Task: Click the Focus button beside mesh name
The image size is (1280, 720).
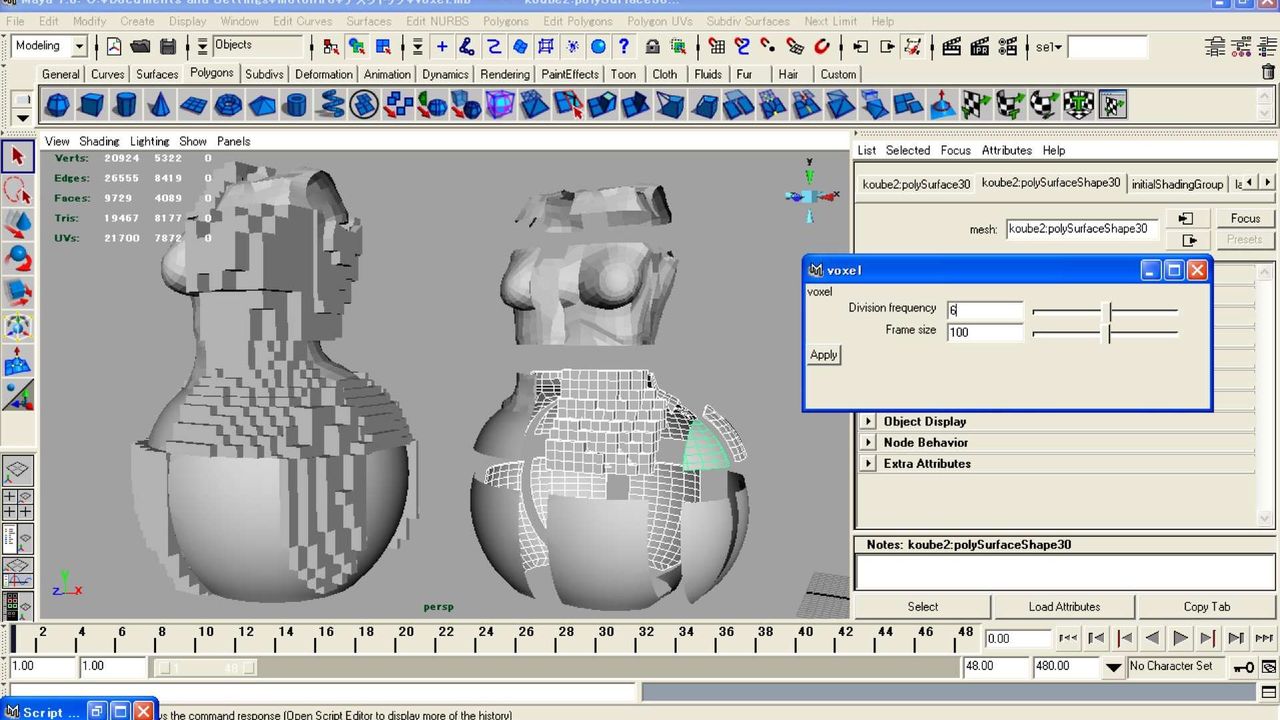Action: 1245,218
